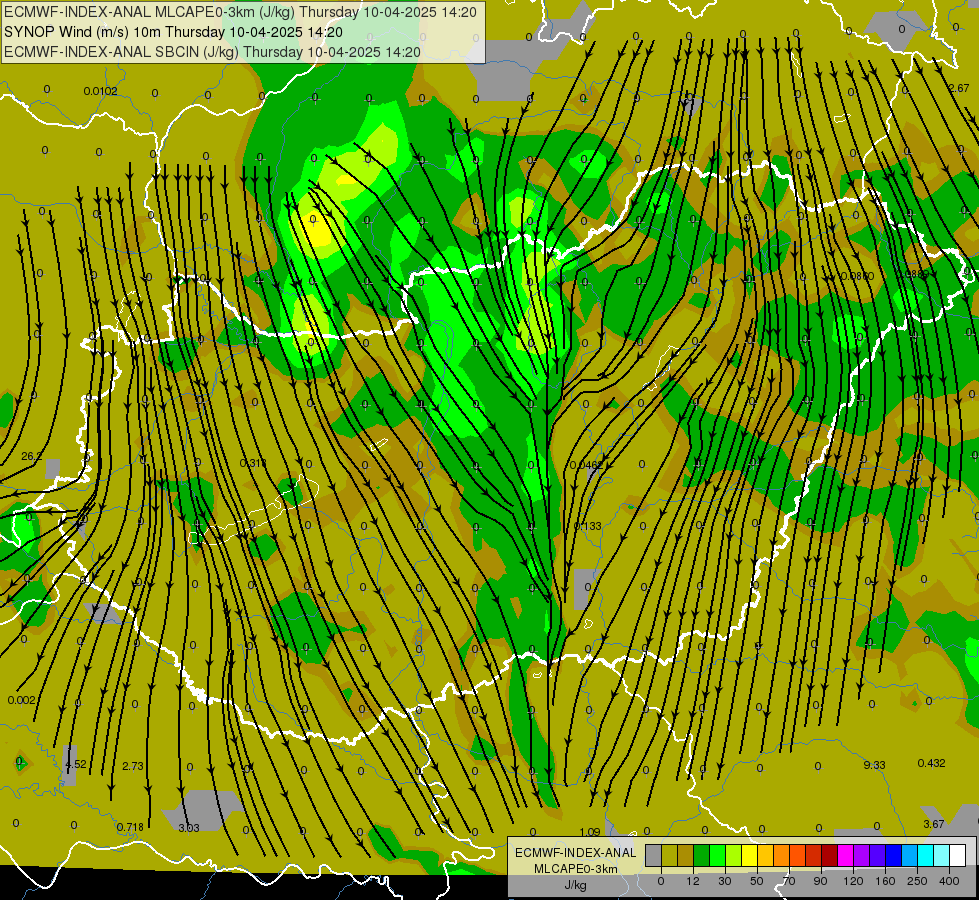
Task: Click the legend scale label 120
Action: coord(853,881)
